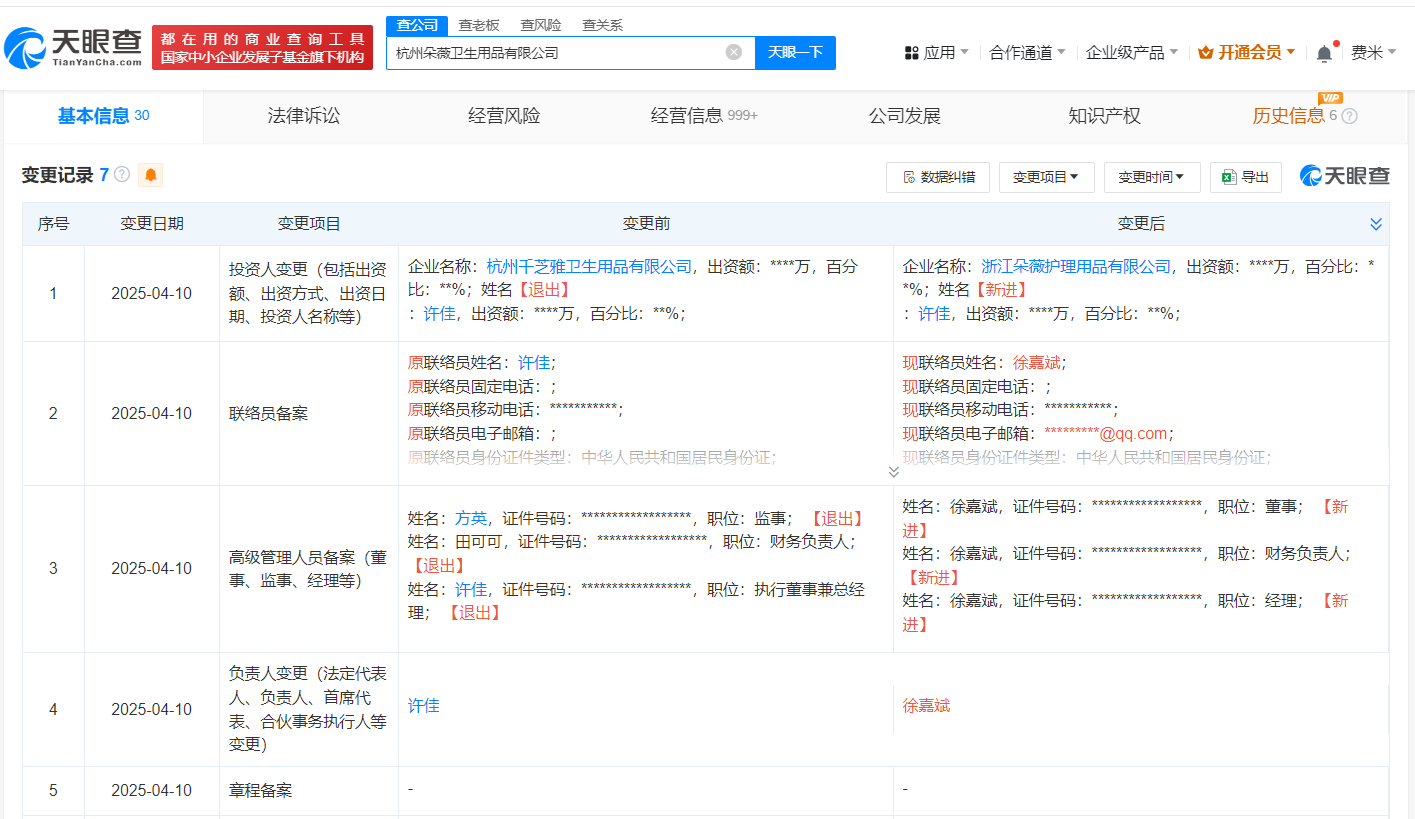Click the 天眼一下 search button
Image resolution: width=1415 pixels, height=819 pixels.
coord(795,52)
